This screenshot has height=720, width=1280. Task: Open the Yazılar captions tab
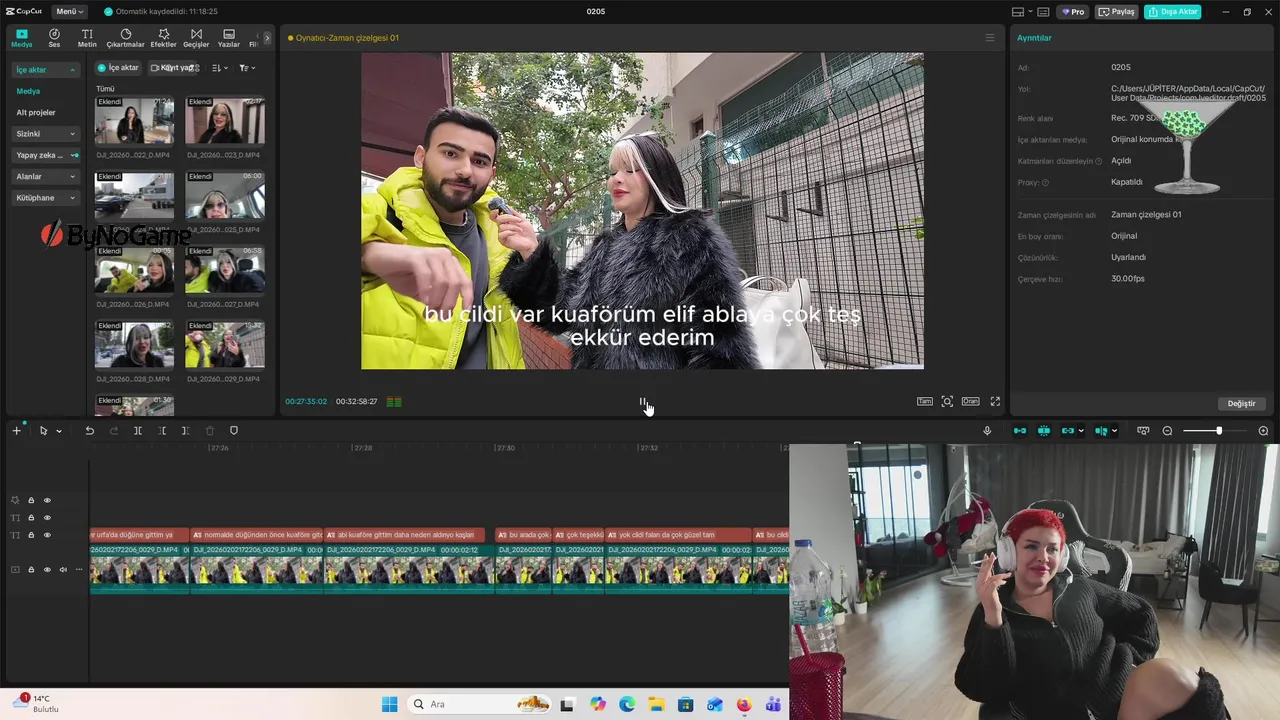tap(229, 38)
